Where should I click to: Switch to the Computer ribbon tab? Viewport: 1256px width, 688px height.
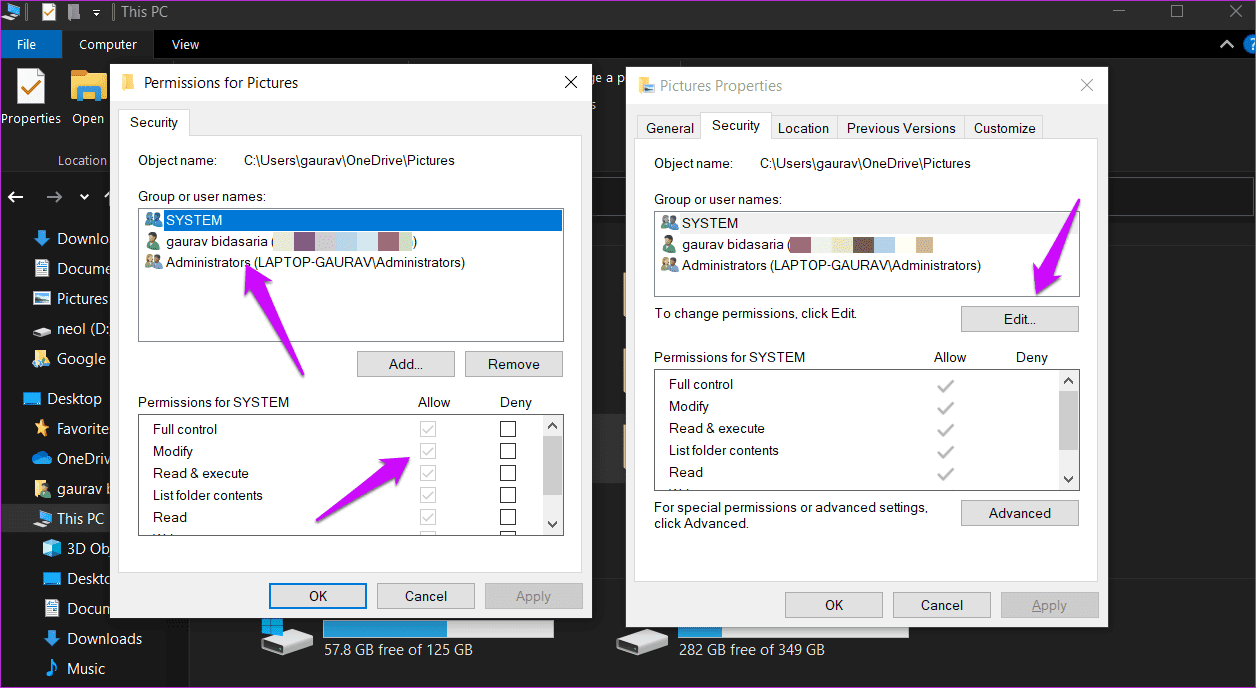click(108, 44)
